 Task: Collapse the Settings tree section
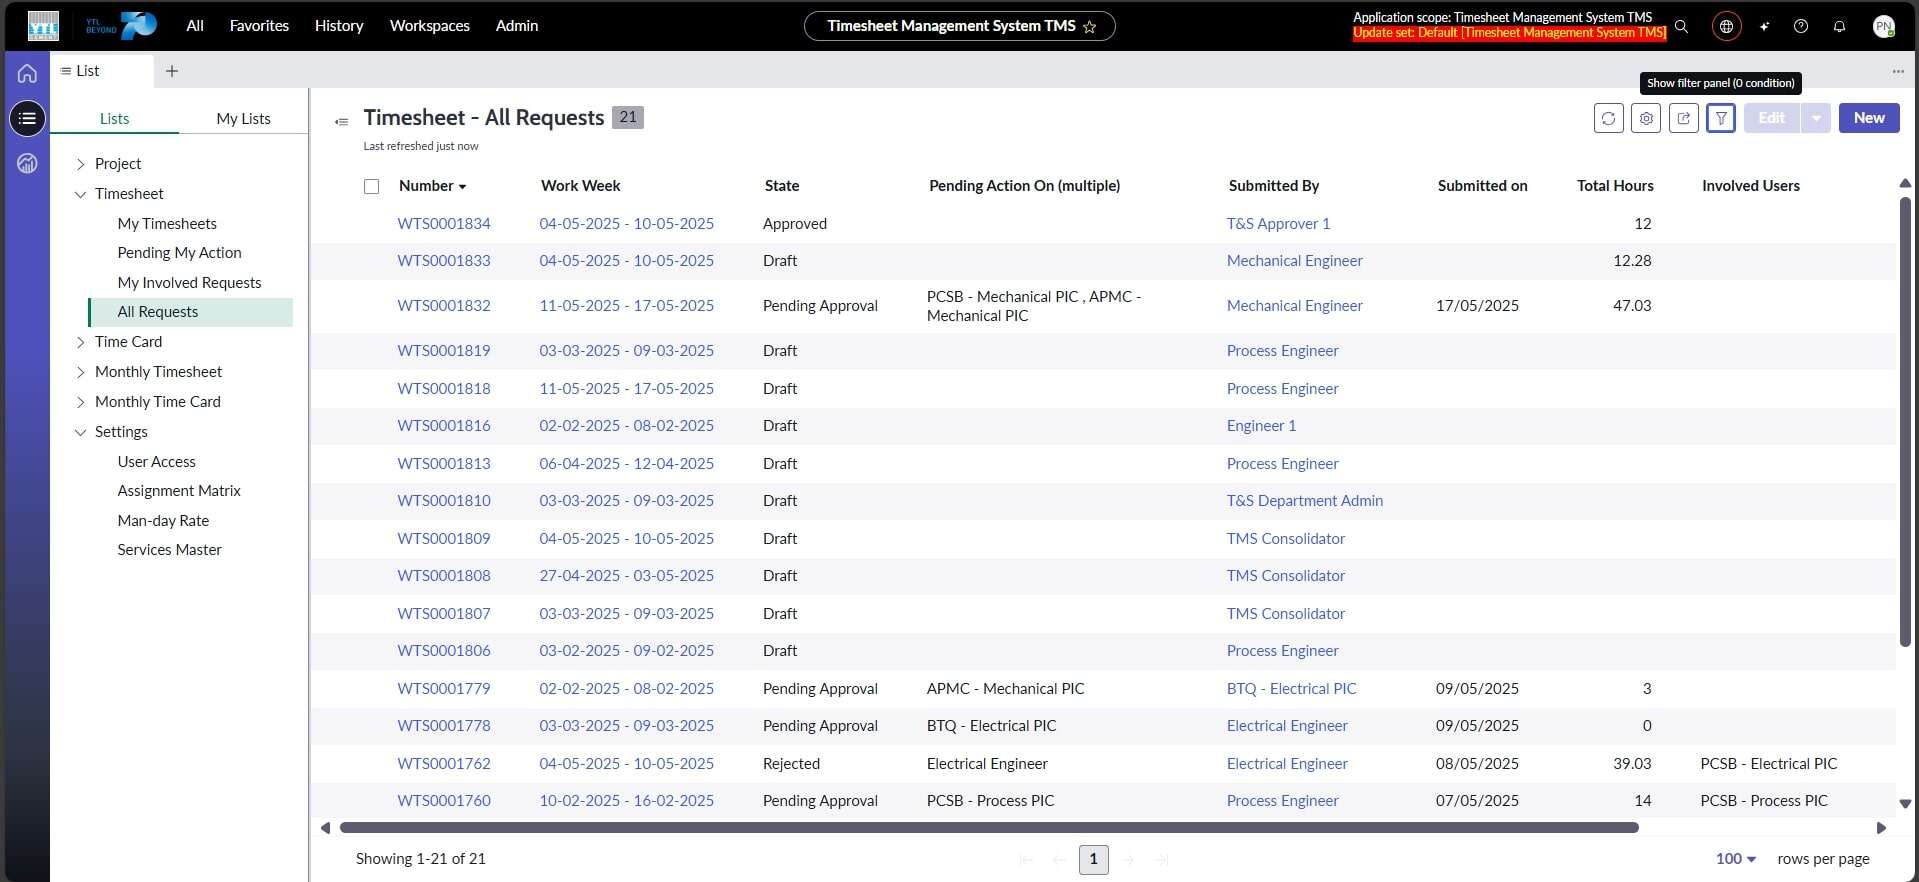81,432
